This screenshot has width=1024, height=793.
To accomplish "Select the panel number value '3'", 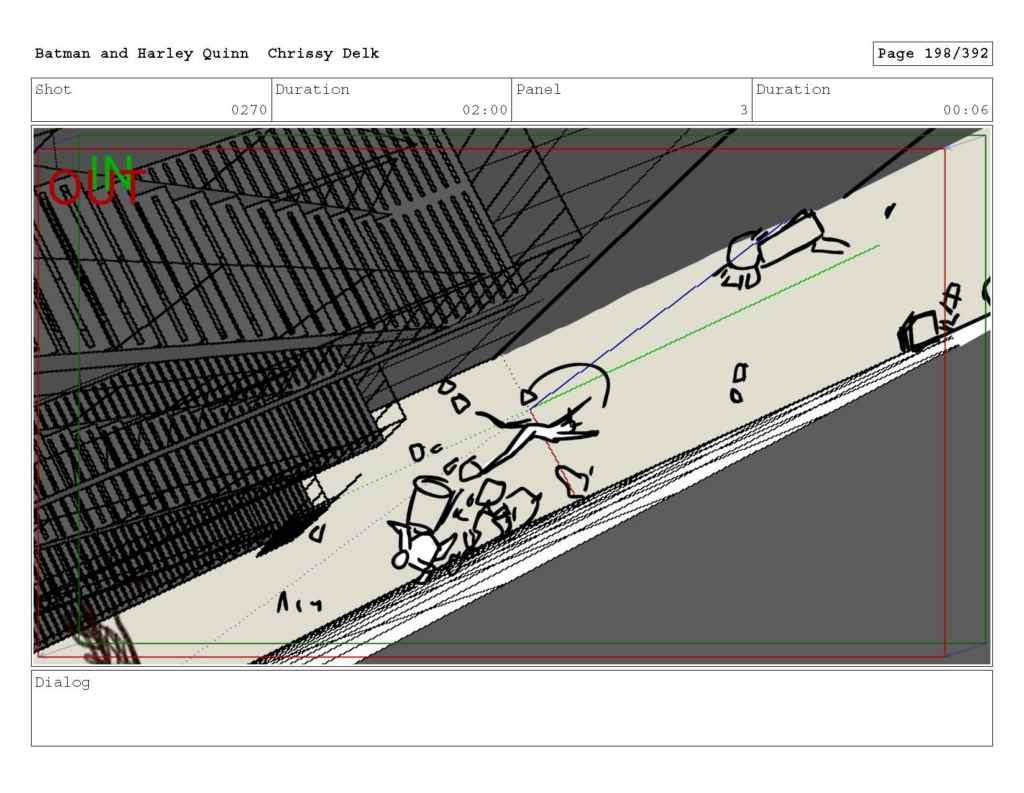I will pos(744,110).
